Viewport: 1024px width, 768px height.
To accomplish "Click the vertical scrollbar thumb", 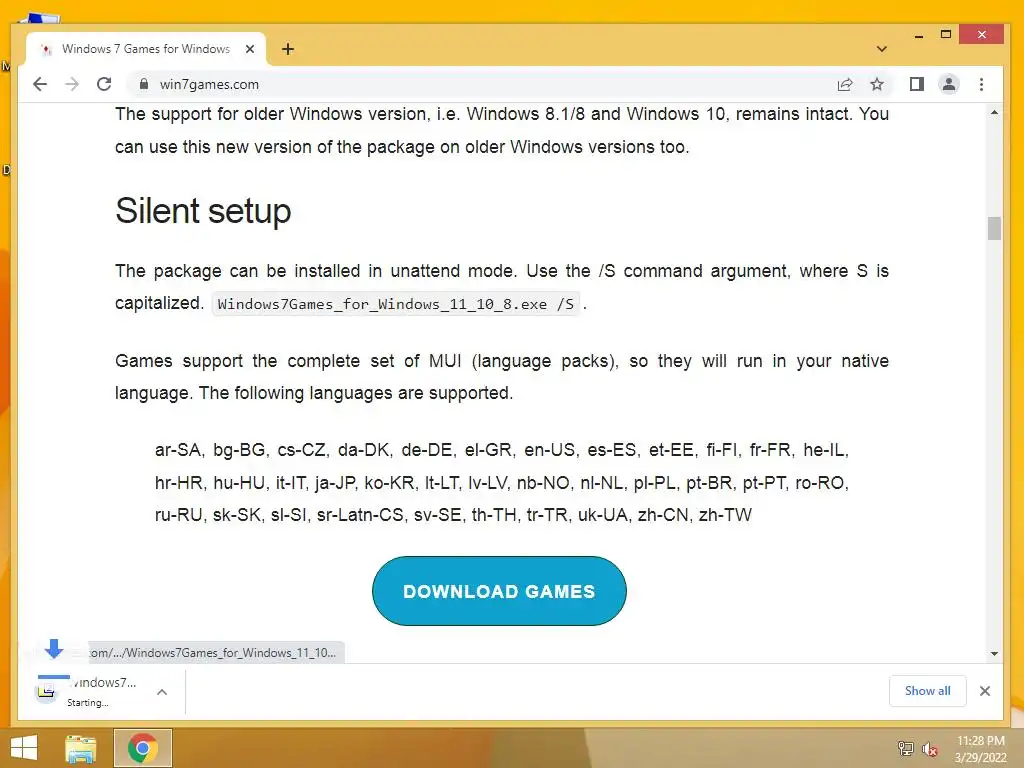I will (x=994, y=229).
